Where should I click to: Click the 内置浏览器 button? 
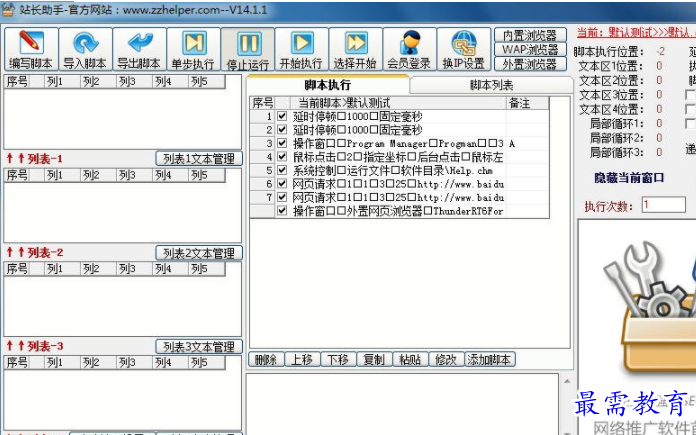click(x=529, y=35)
